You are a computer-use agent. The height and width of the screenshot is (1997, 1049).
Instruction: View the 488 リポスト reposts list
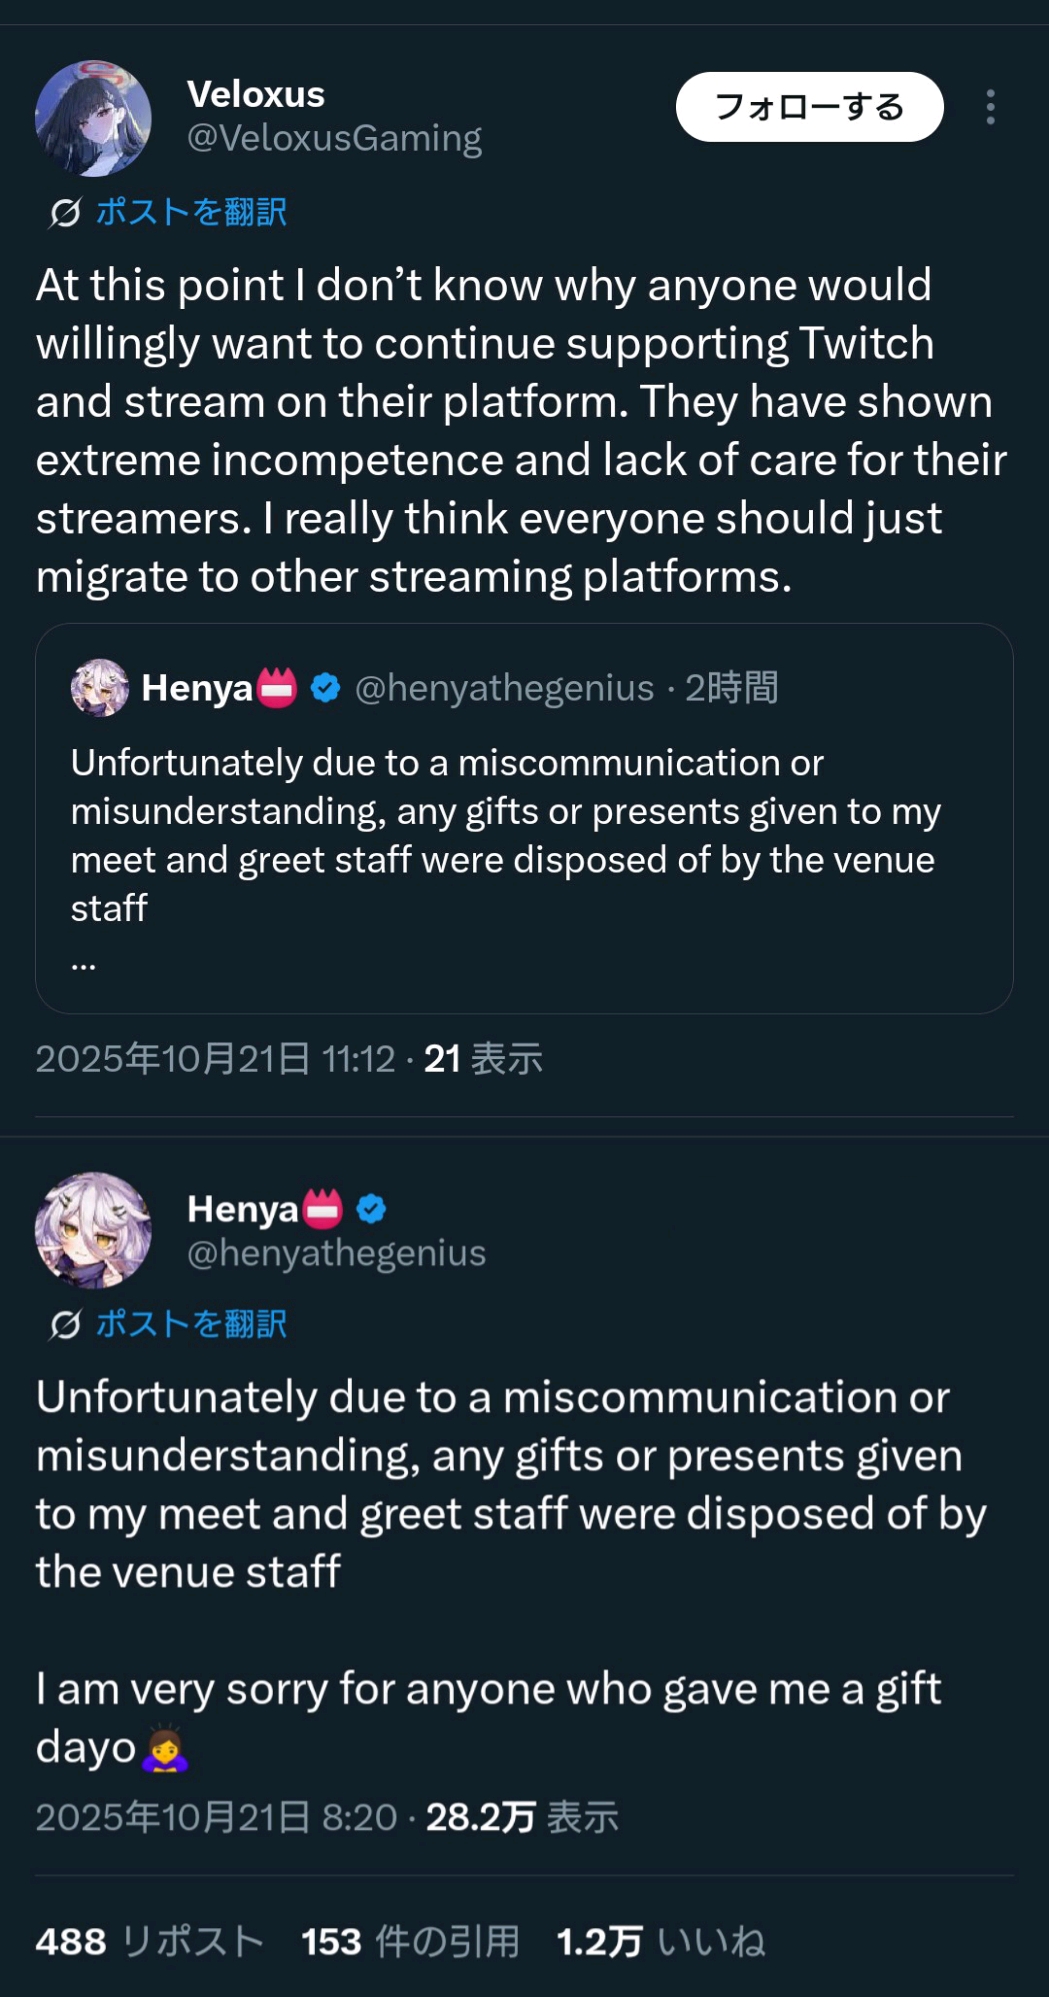150,1942
